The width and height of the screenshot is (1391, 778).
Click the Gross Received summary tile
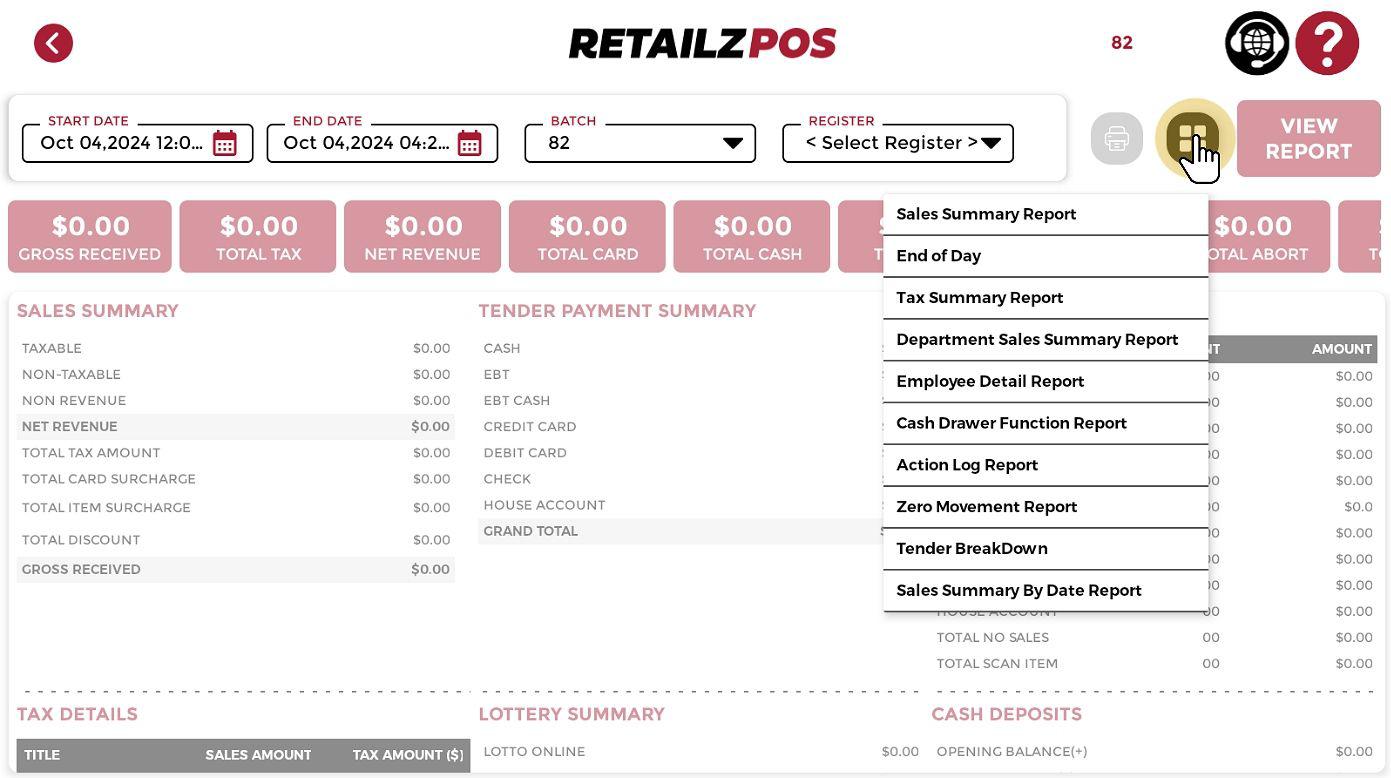(x=90, y=237)
